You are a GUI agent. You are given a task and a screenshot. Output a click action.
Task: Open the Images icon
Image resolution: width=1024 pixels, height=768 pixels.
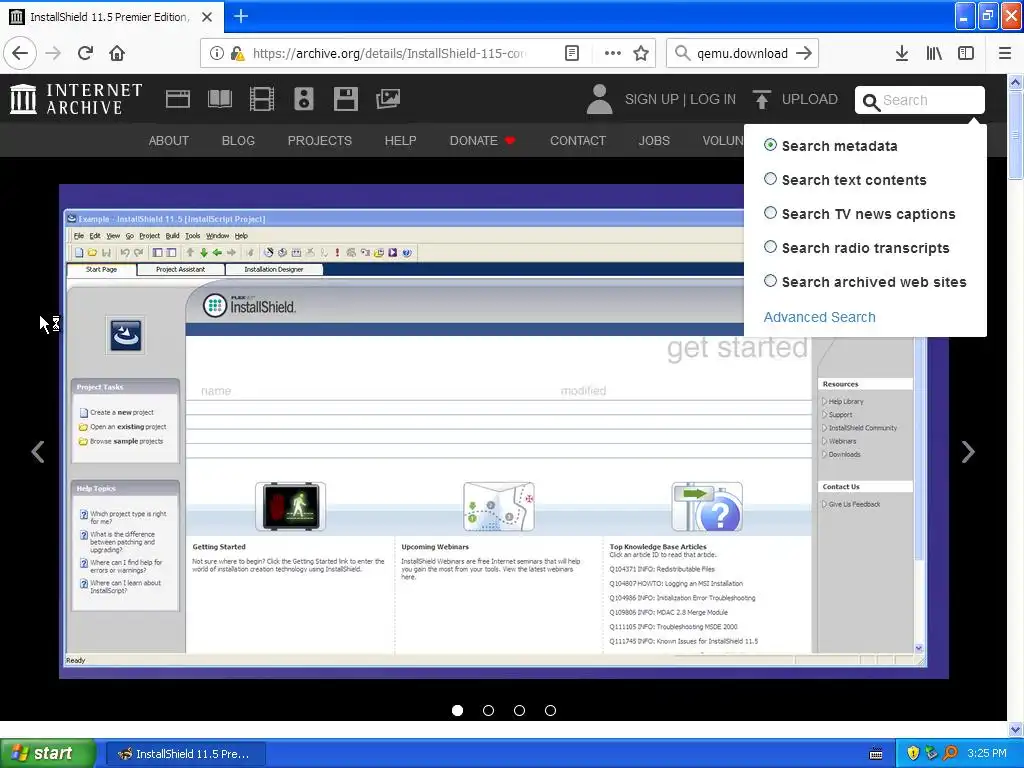click(x=388, y=99)
